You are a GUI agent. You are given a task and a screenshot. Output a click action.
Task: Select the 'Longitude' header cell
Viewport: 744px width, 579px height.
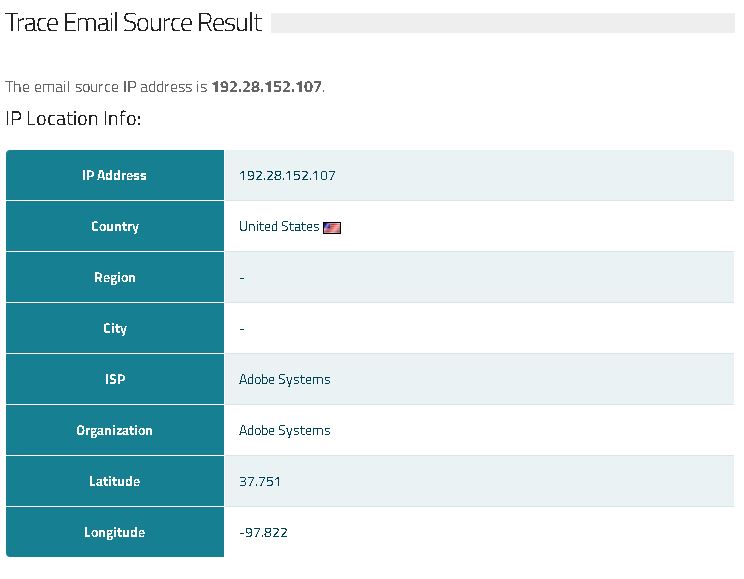tap(115, 533)
